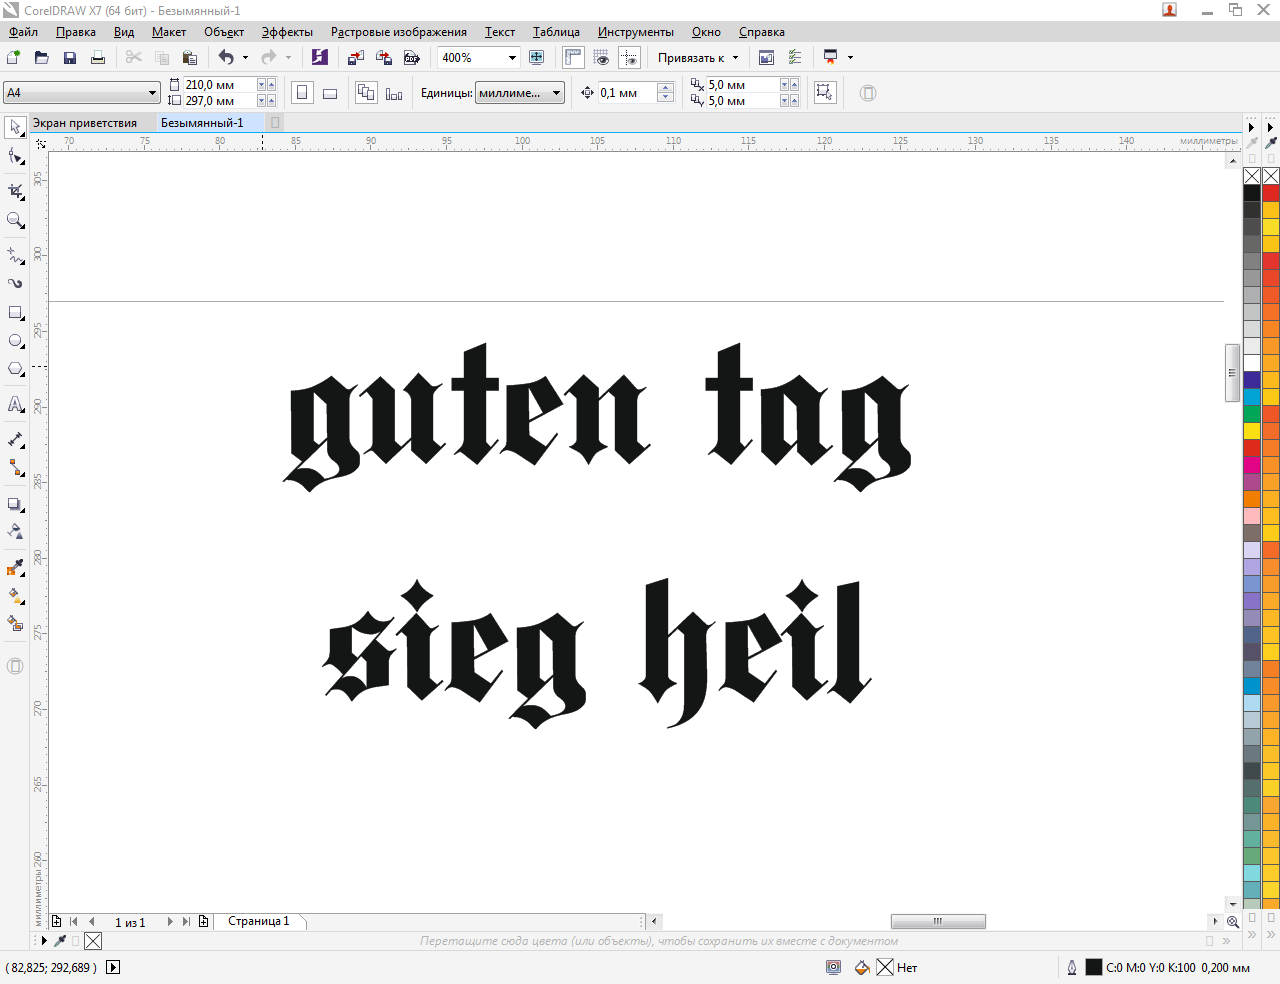Select the Interactive Fill tool
Screen dimensions: 1280x984
tap(16, 595)
